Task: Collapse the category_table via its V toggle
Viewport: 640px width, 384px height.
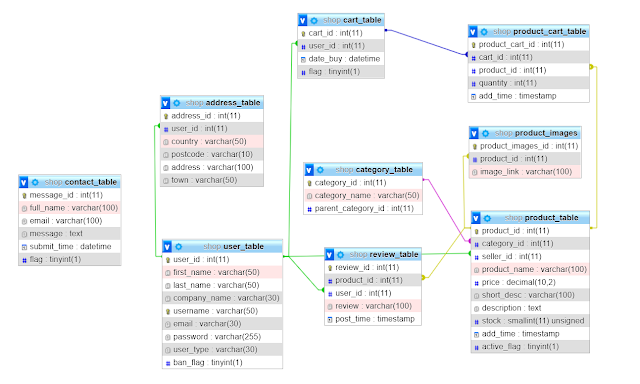Action: [x=309, y=170]
